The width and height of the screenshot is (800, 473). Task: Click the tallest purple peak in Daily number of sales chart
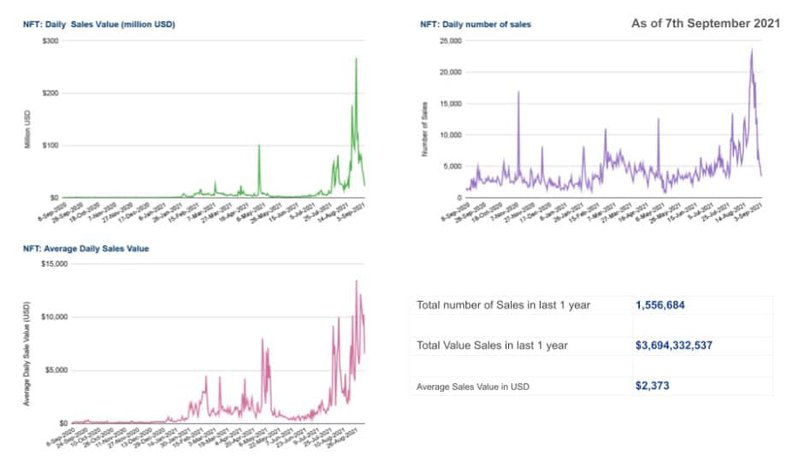point(752,50)
